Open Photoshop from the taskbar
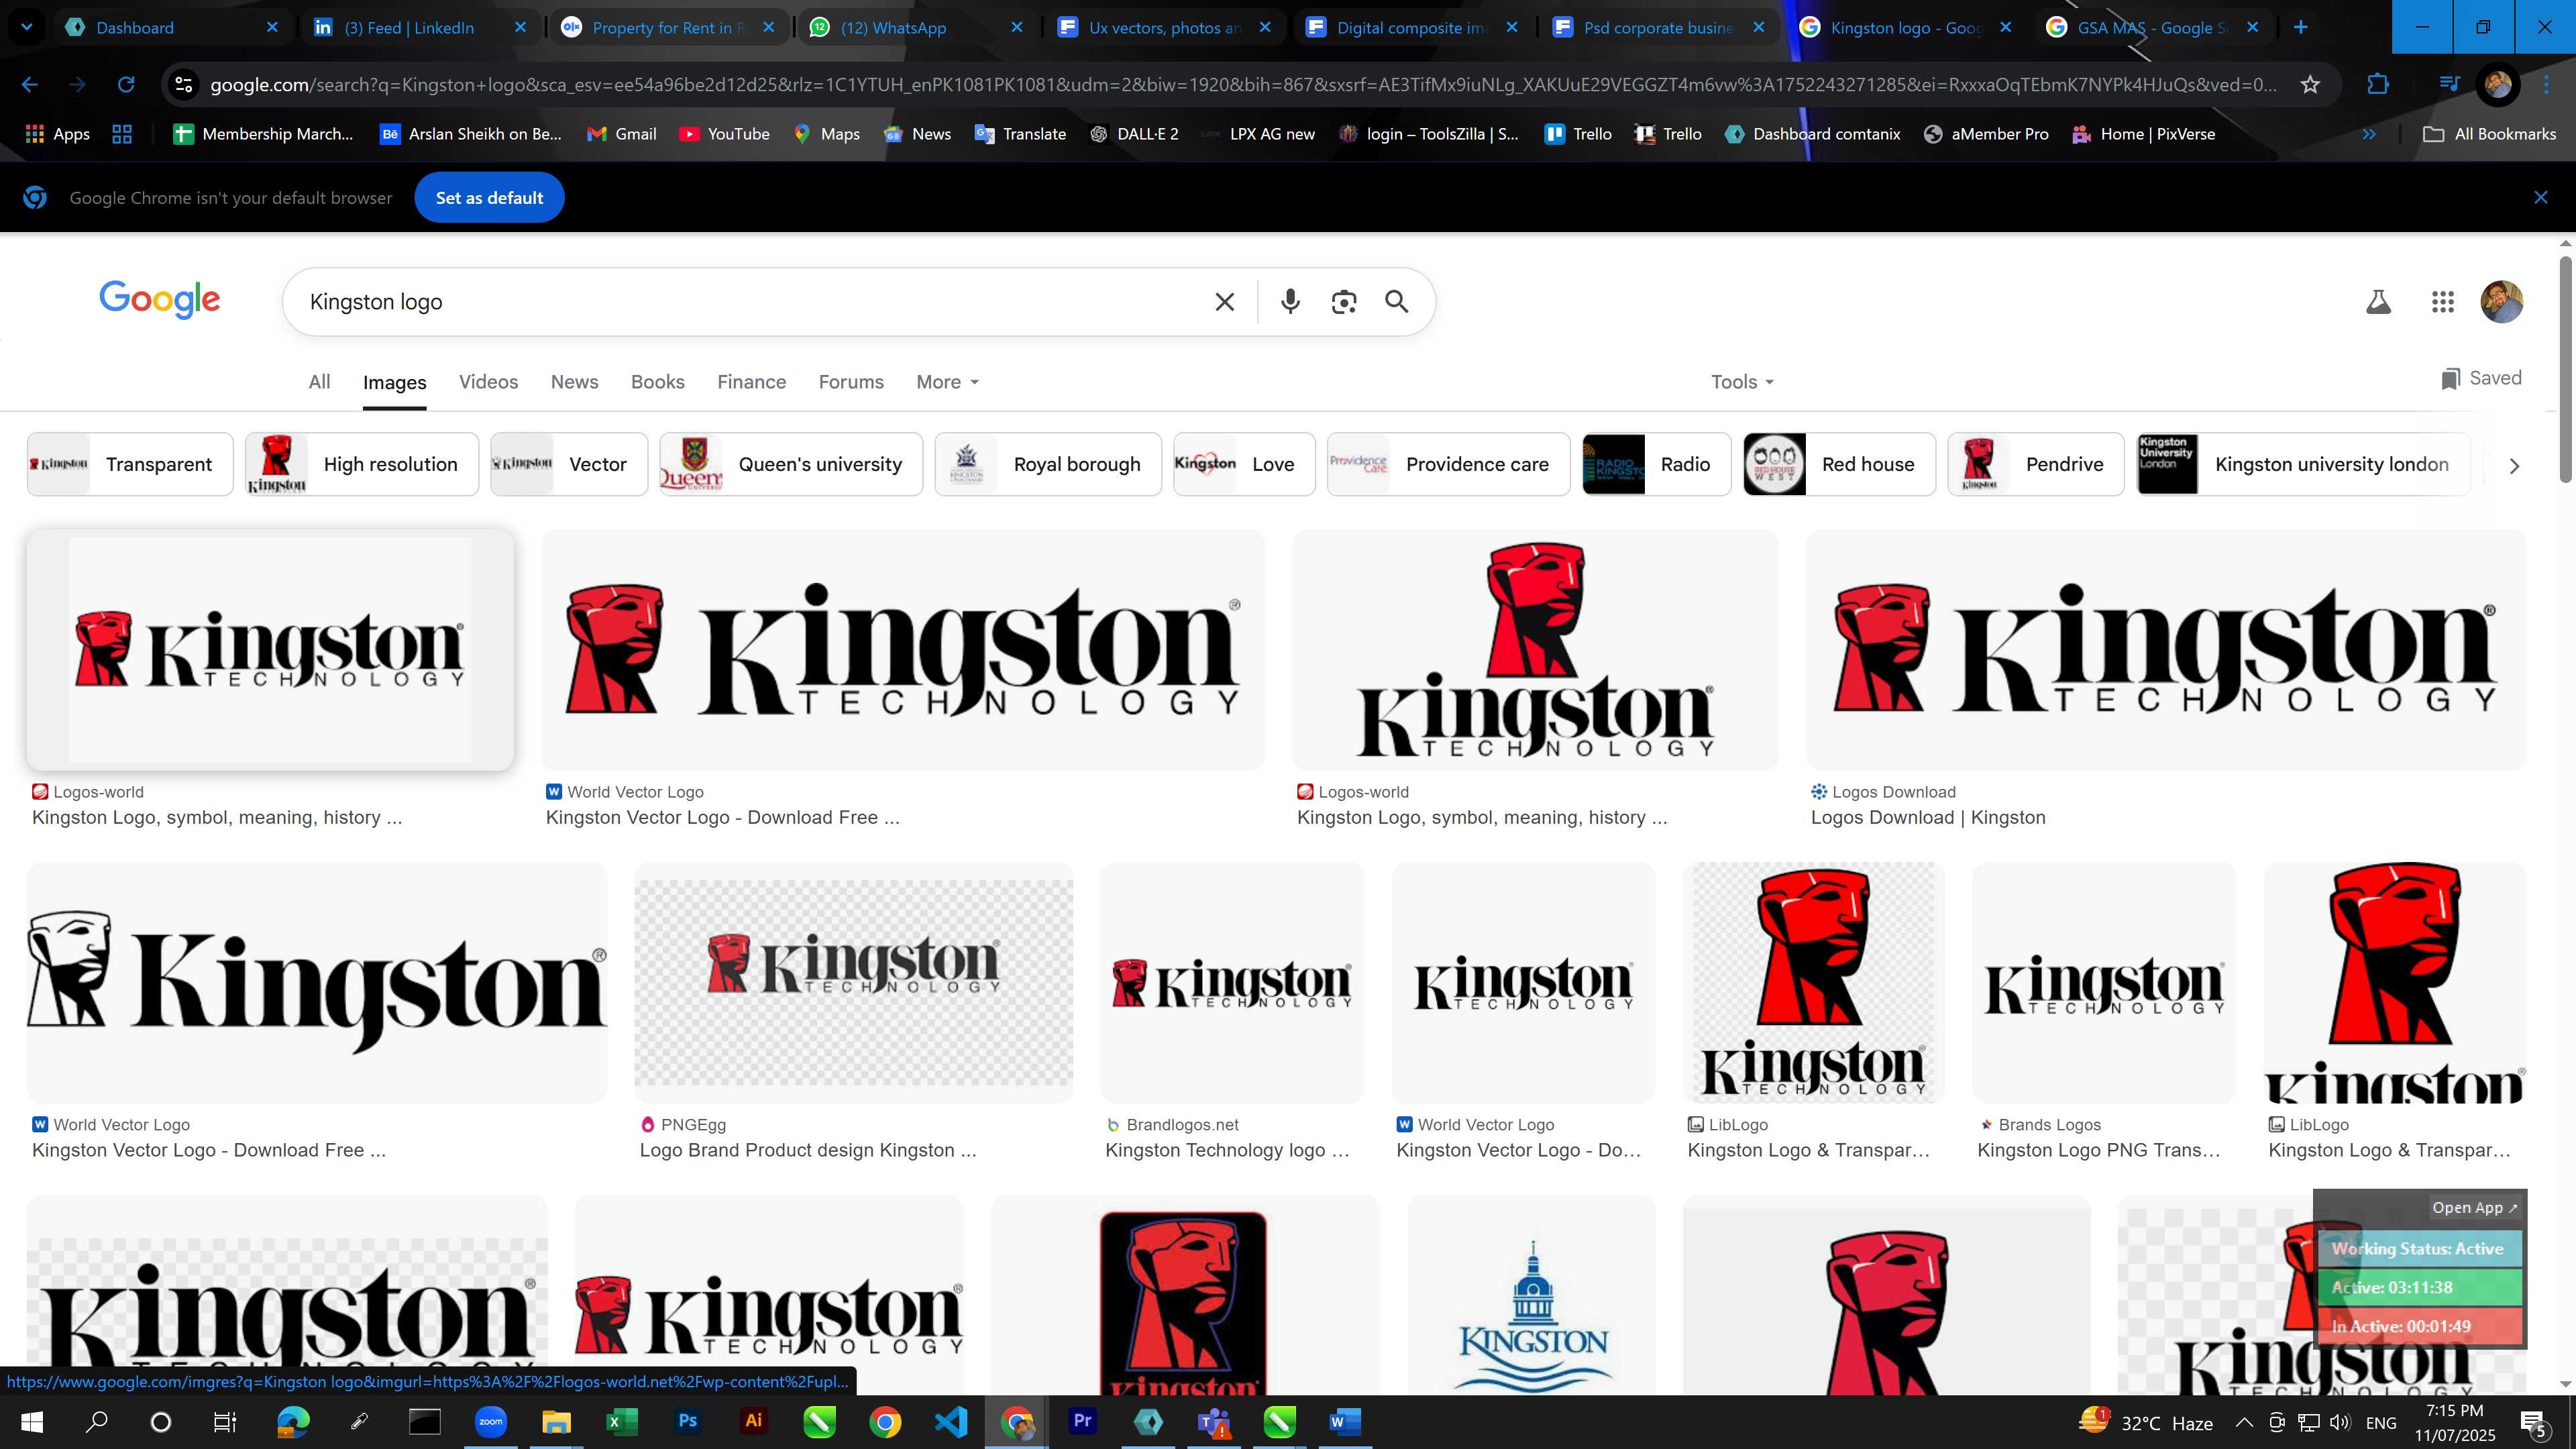Screen dimensions: 2576x1449 [688, 1421]
